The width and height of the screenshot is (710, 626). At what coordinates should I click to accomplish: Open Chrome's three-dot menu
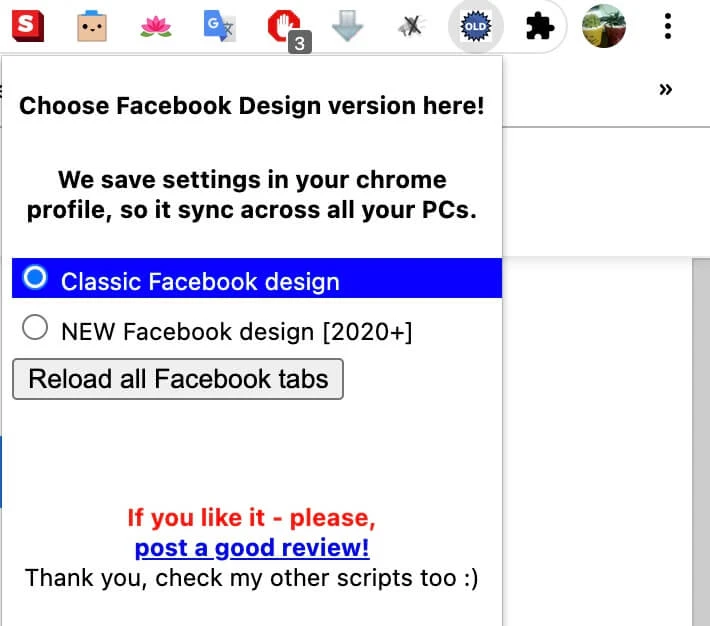tap(668, 27)
